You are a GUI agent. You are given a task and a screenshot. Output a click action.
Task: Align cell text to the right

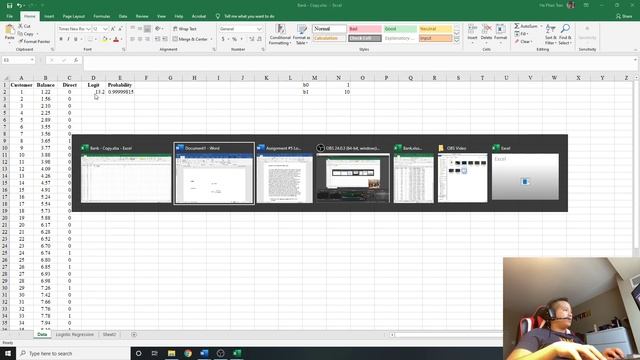coord(147,39)
